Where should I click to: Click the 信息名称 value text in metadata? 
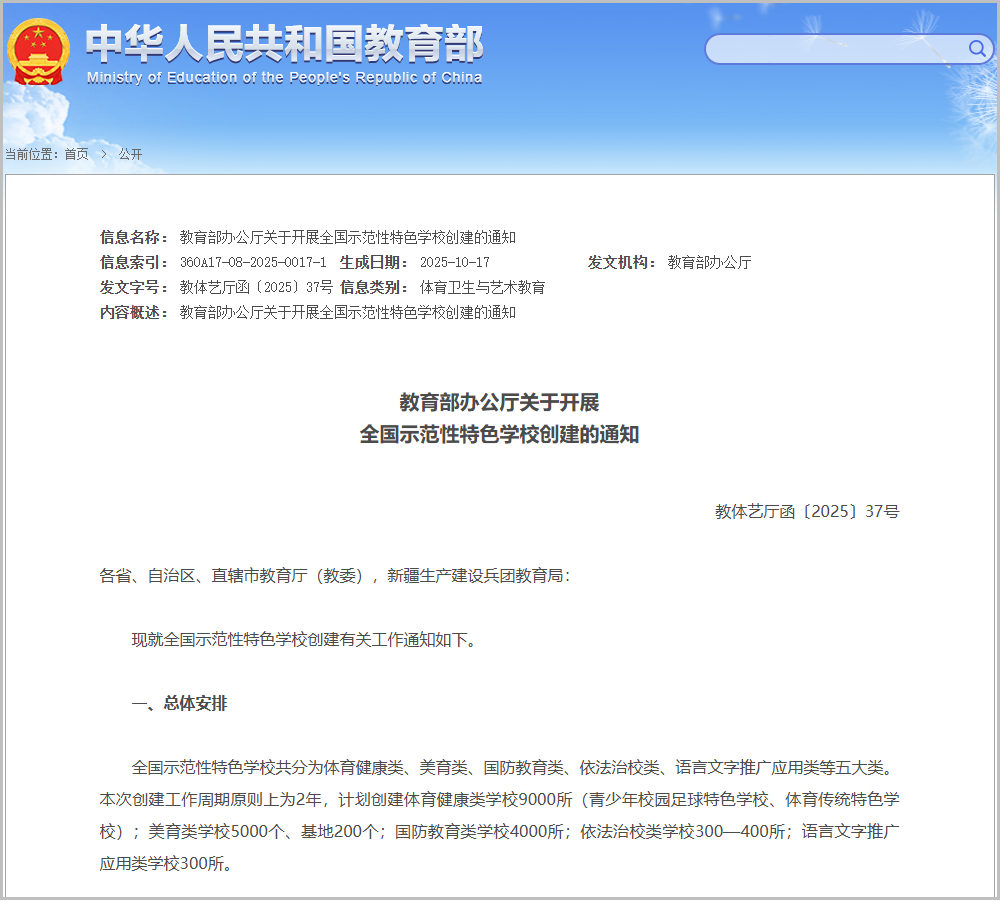click(348, 237)
